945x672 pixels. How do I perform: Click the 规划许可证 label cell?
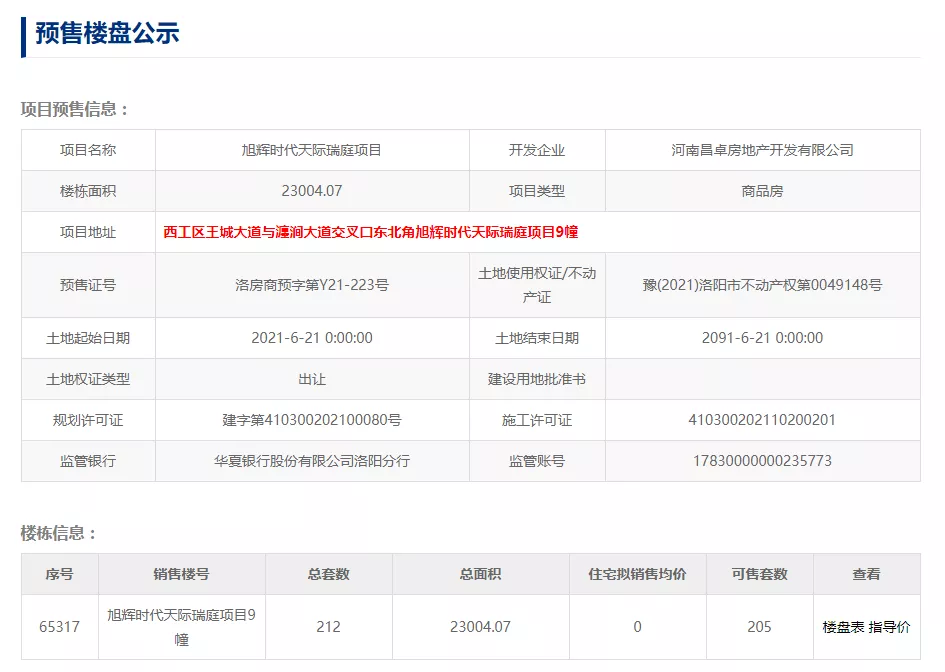click(88, 420)
